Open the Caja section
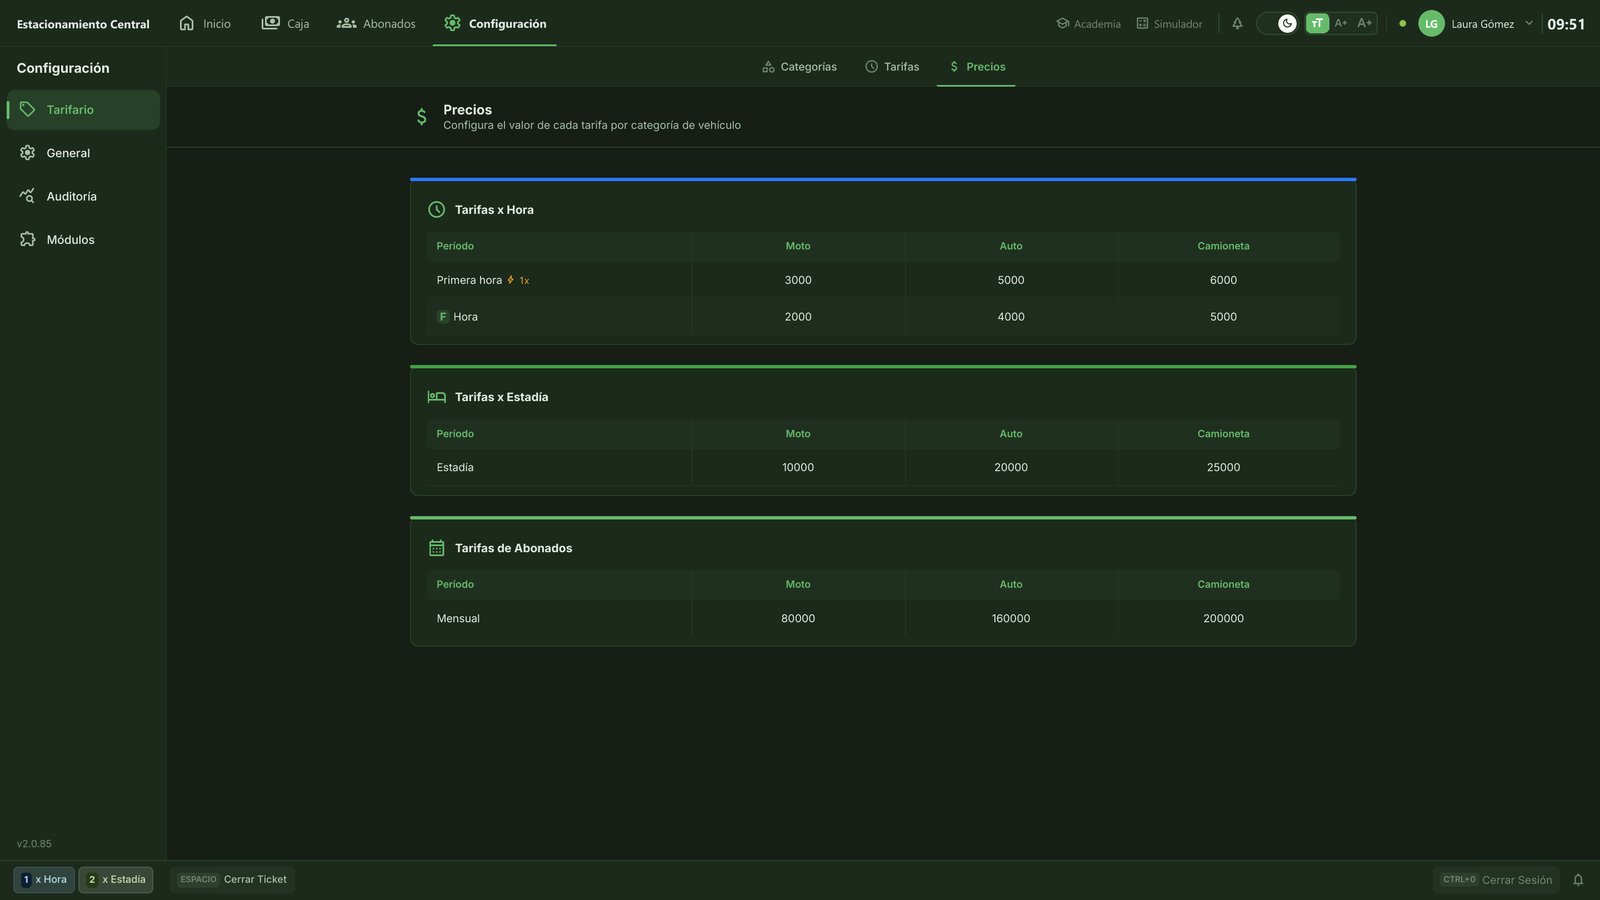Screen dimensions: 1600x900 (285, 23)
